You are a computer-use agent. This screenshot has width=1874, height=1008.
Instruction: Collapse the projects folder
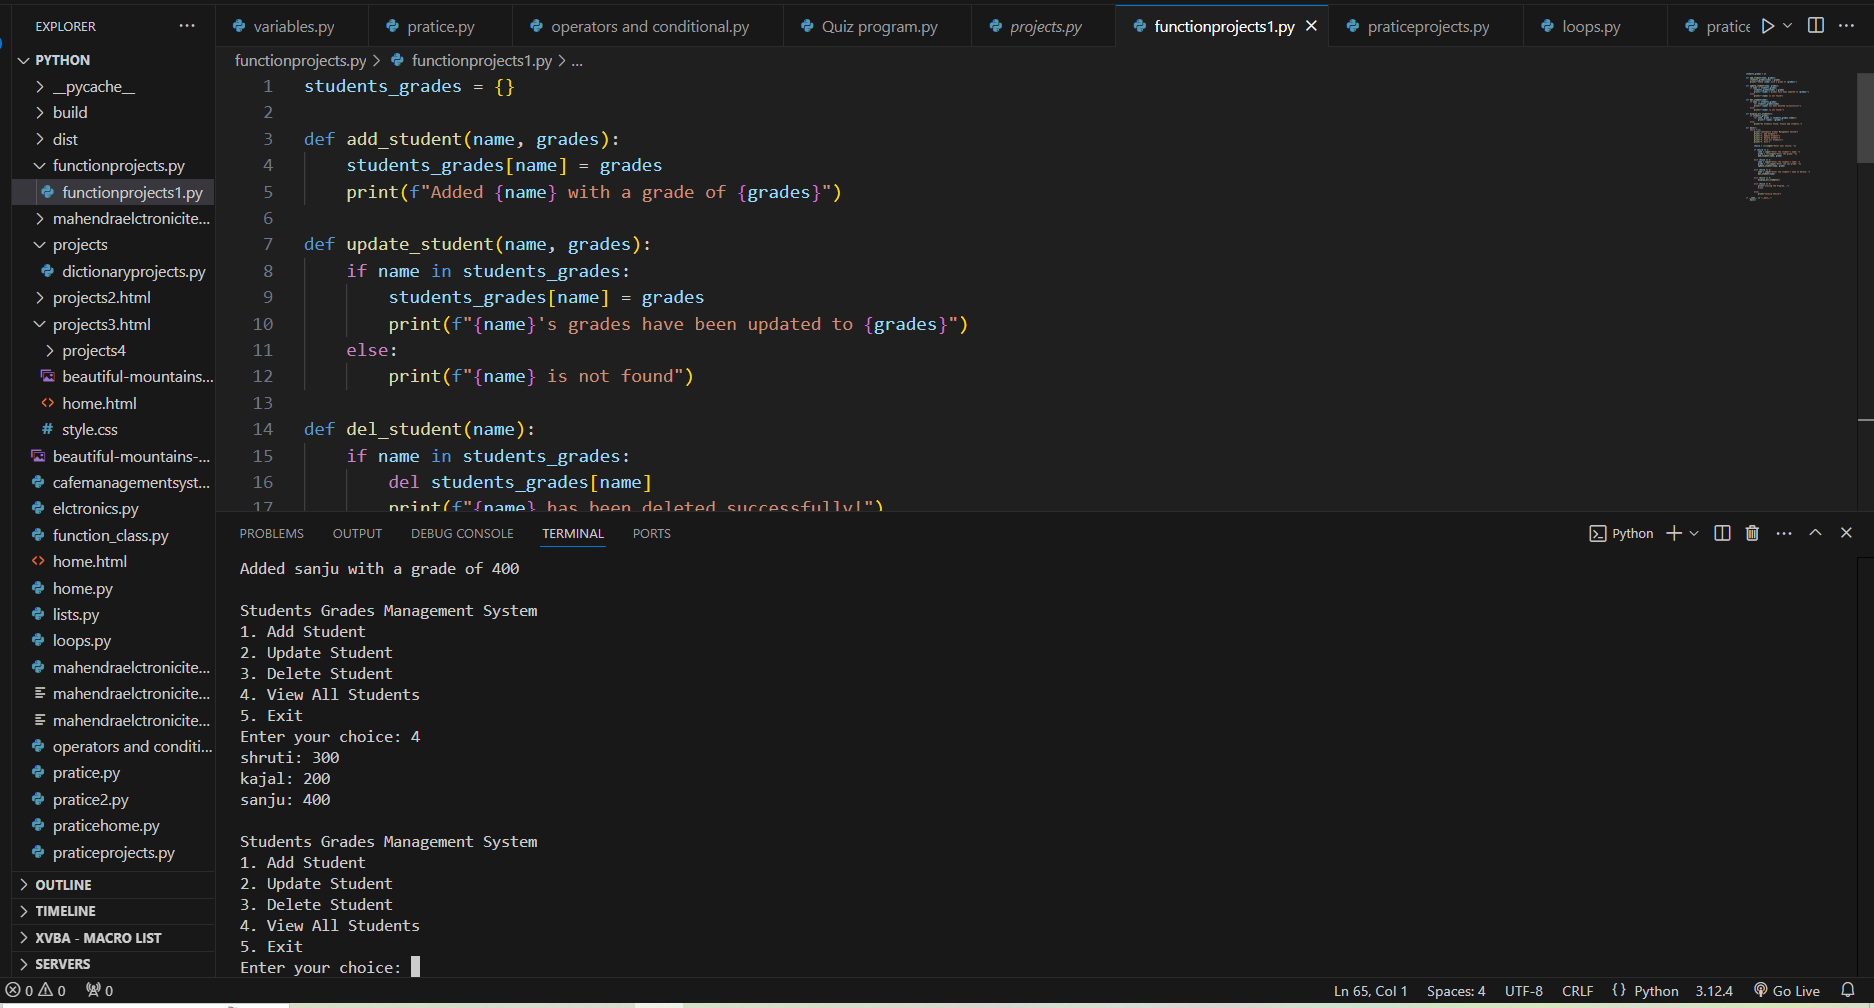click(113, 245)
